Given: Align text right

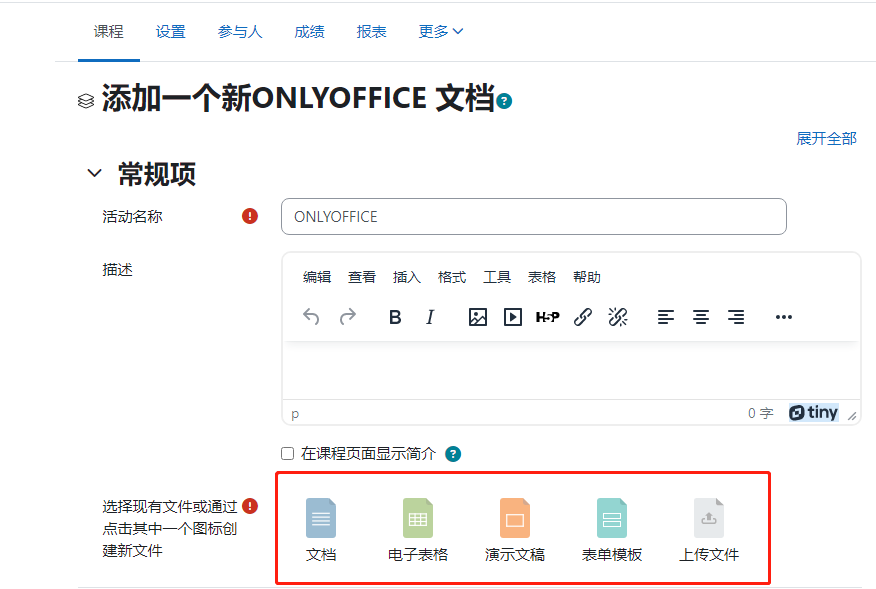Looking at the screenshot, I should (736, 317).
